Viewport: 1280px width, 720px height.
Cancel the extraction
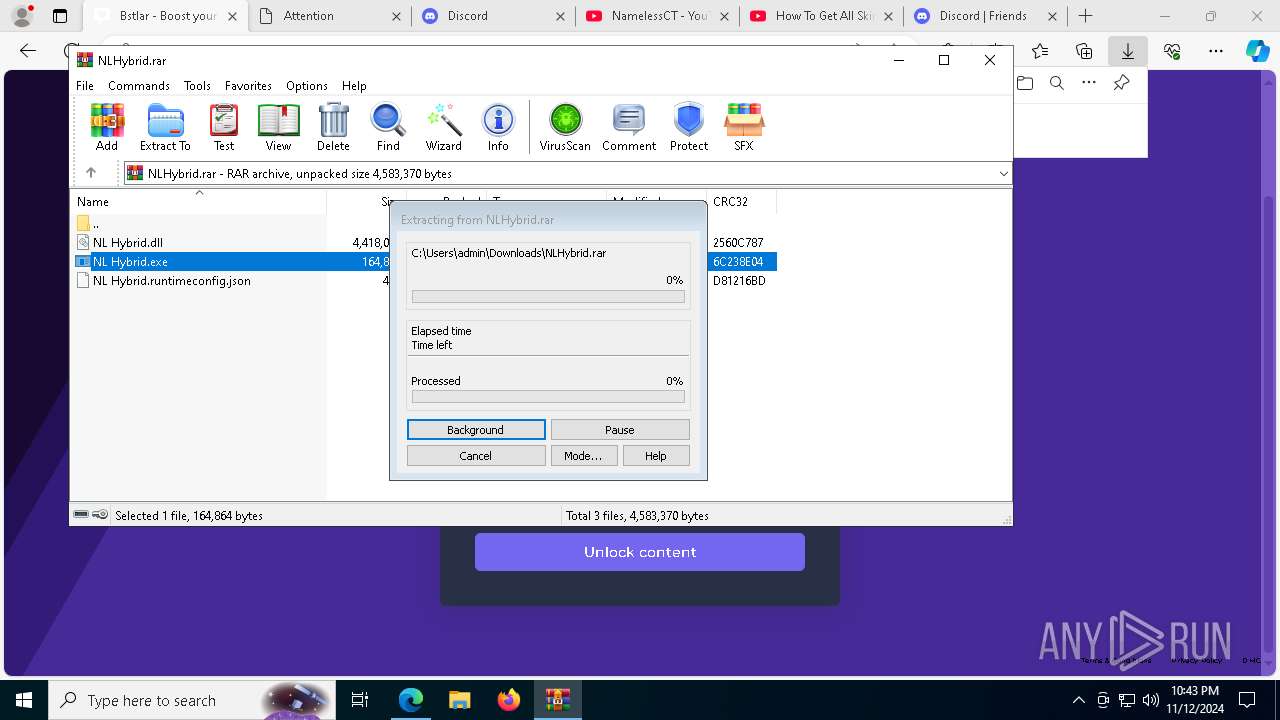[x=476, y=456]
